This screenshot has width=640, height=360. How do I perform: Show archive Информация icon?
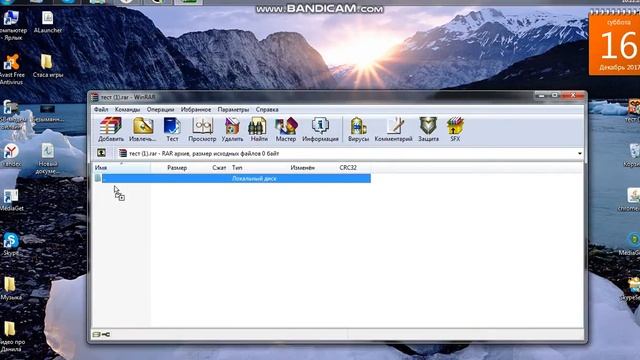click(x=320, y=129)
